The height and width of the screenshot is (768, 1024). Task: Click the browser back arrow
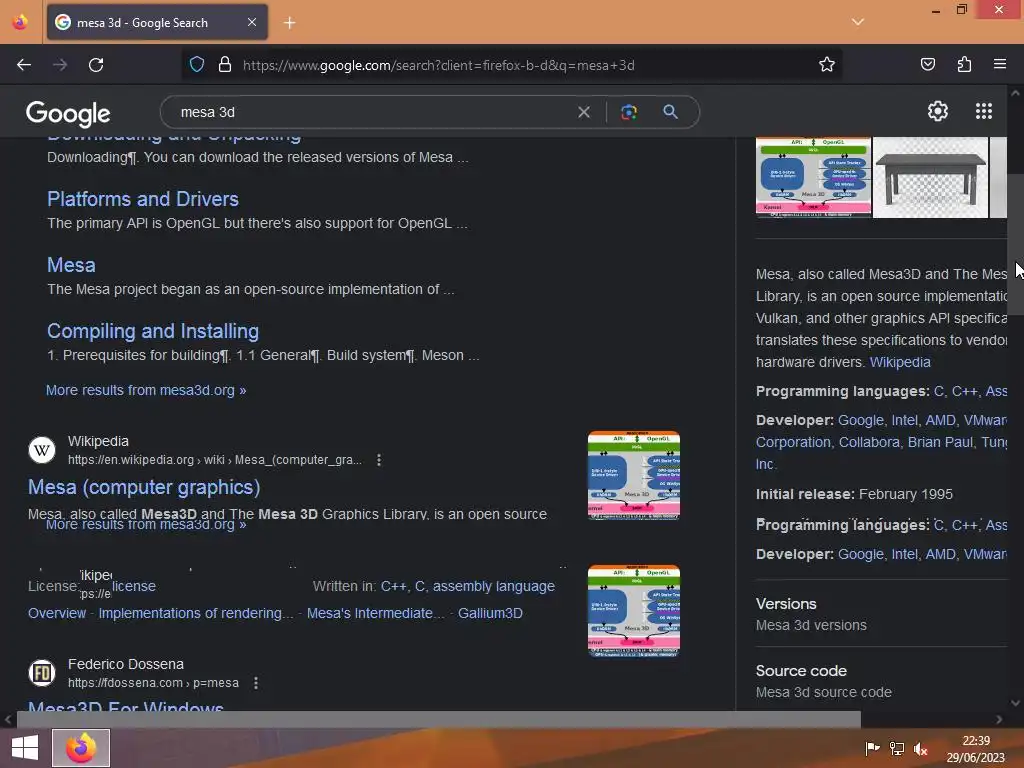pyautogui.click(x=24, y=65)
